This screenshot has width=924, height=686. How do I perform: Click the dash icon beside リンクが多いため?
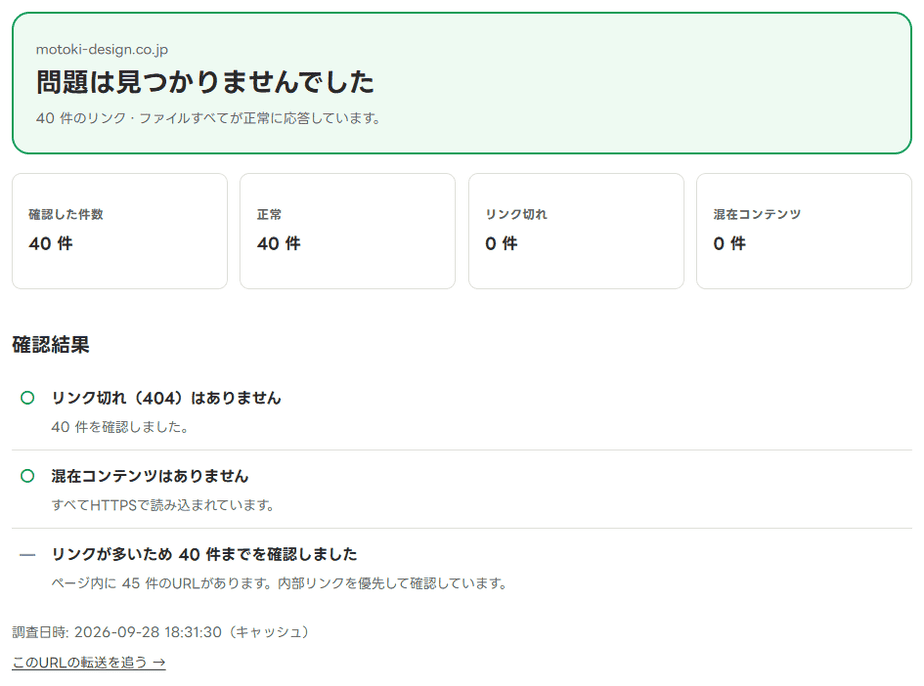27,555
